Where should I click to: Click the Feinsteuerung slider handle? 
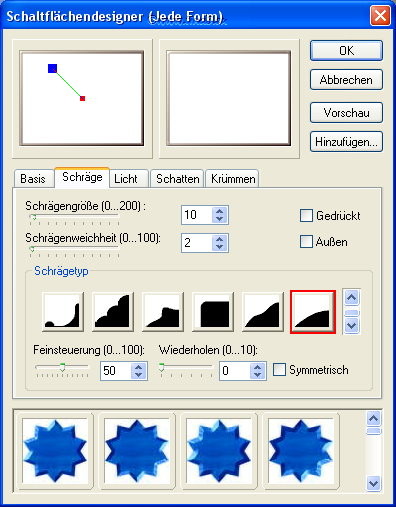click(62, 367)
